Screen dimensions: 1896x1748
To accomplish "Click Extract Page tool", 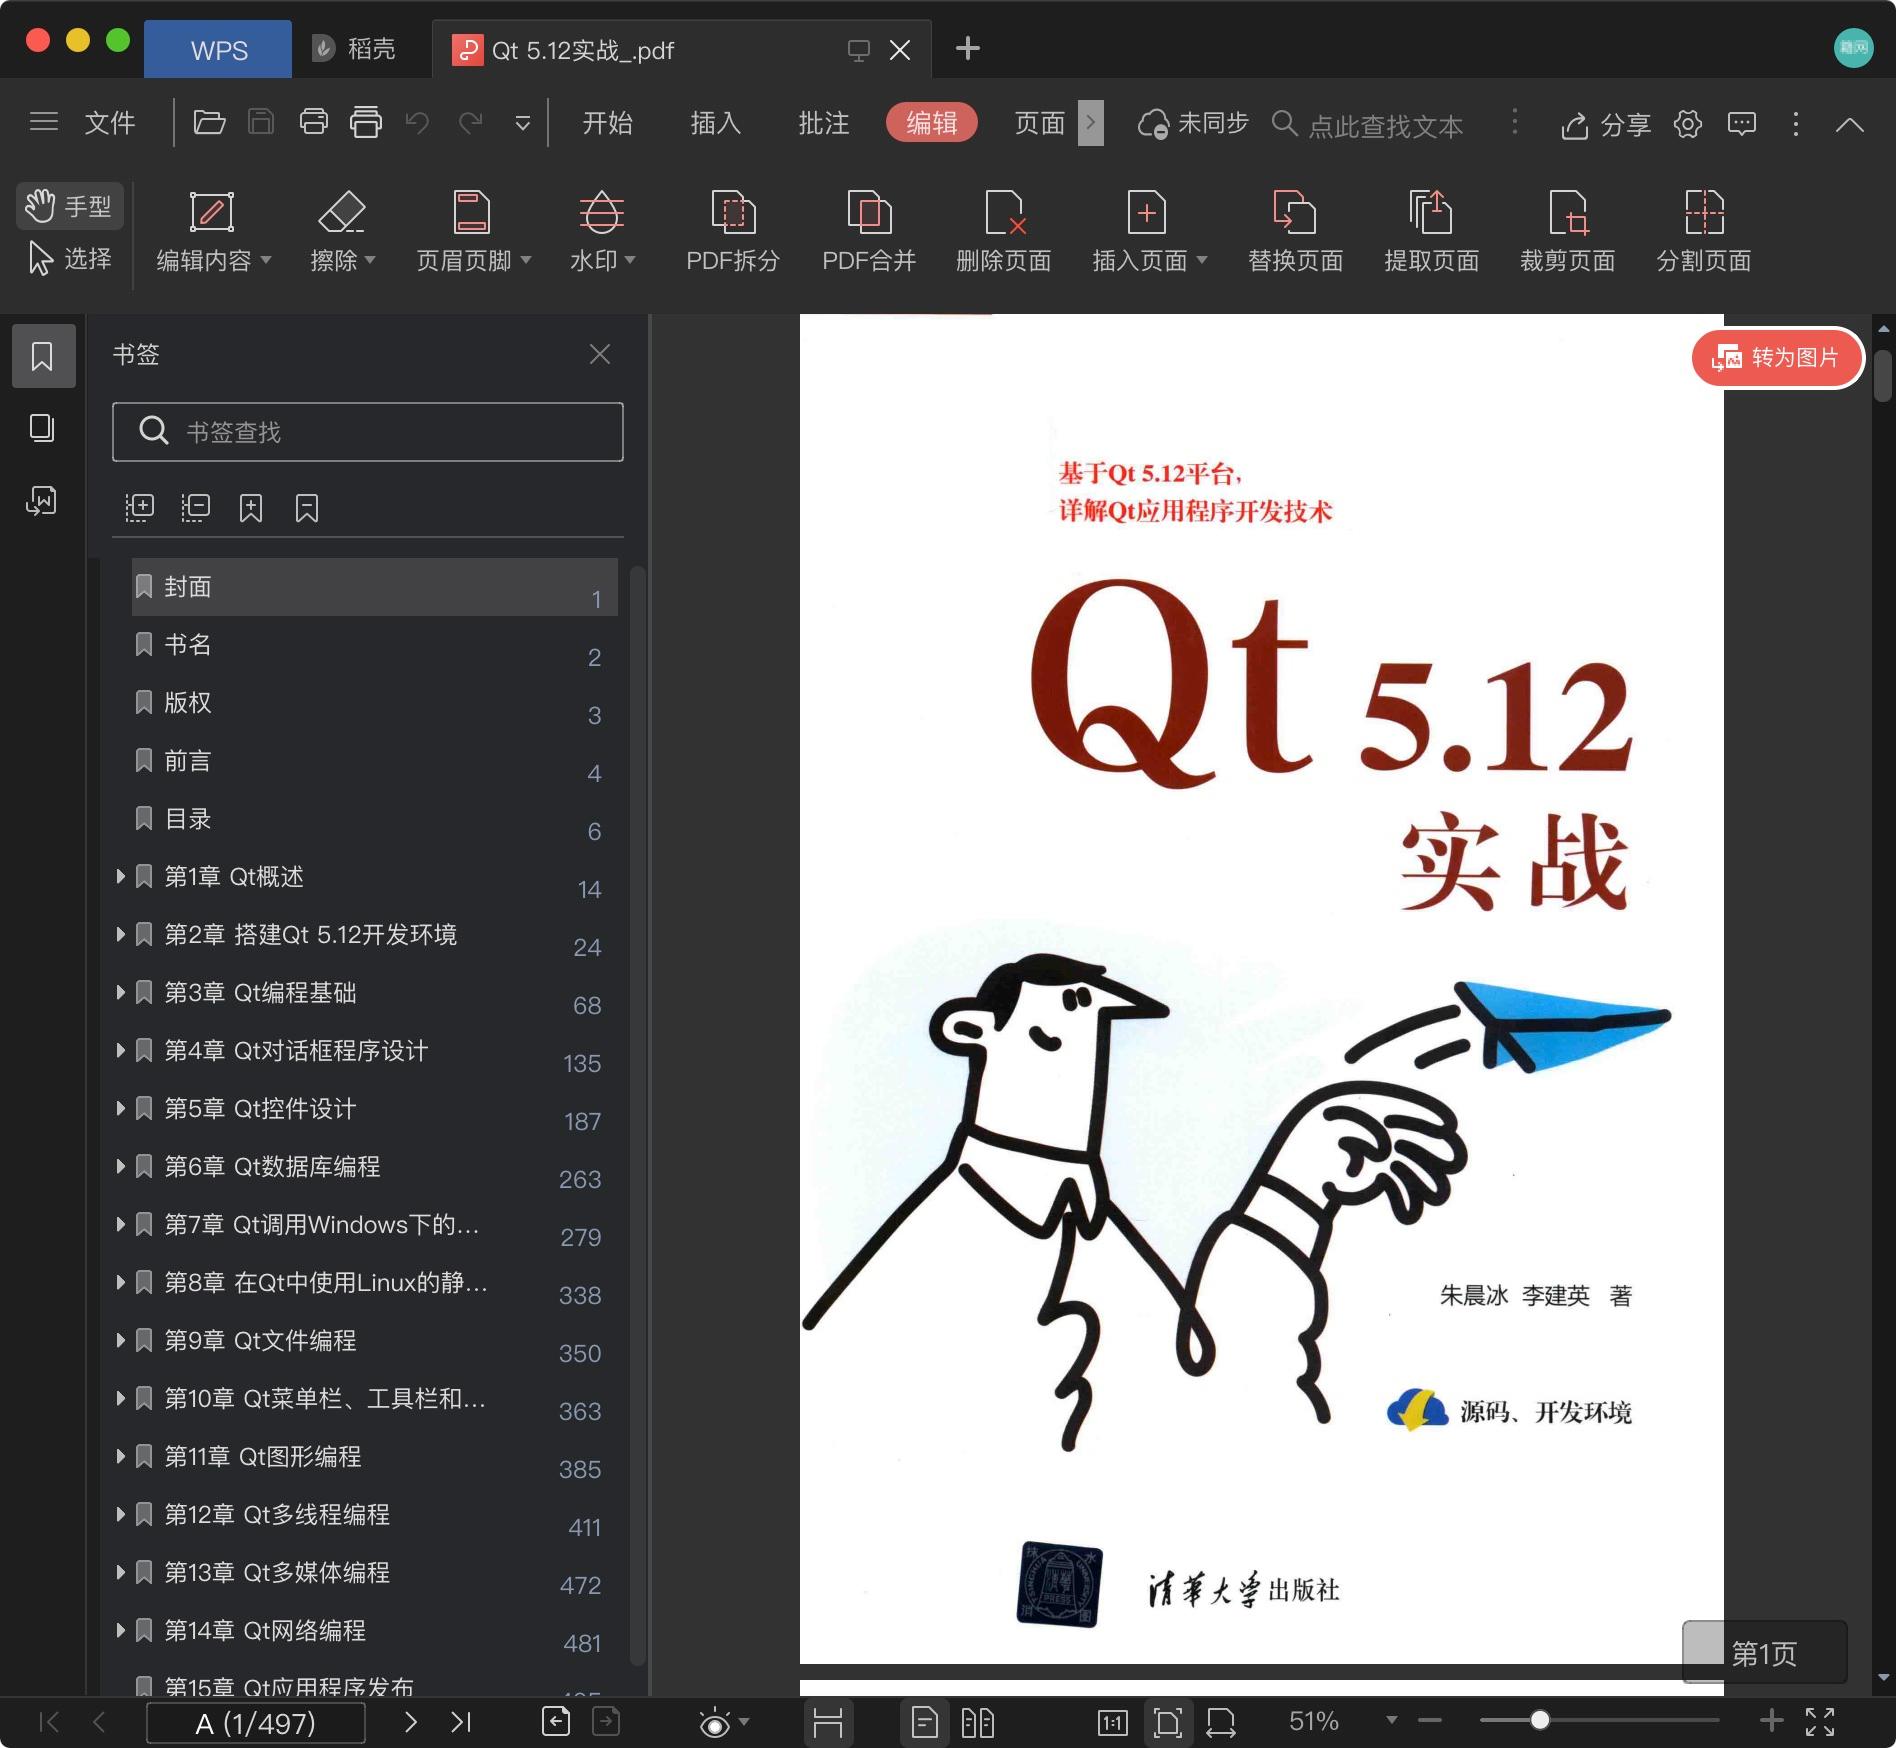I will [1431, 232].
